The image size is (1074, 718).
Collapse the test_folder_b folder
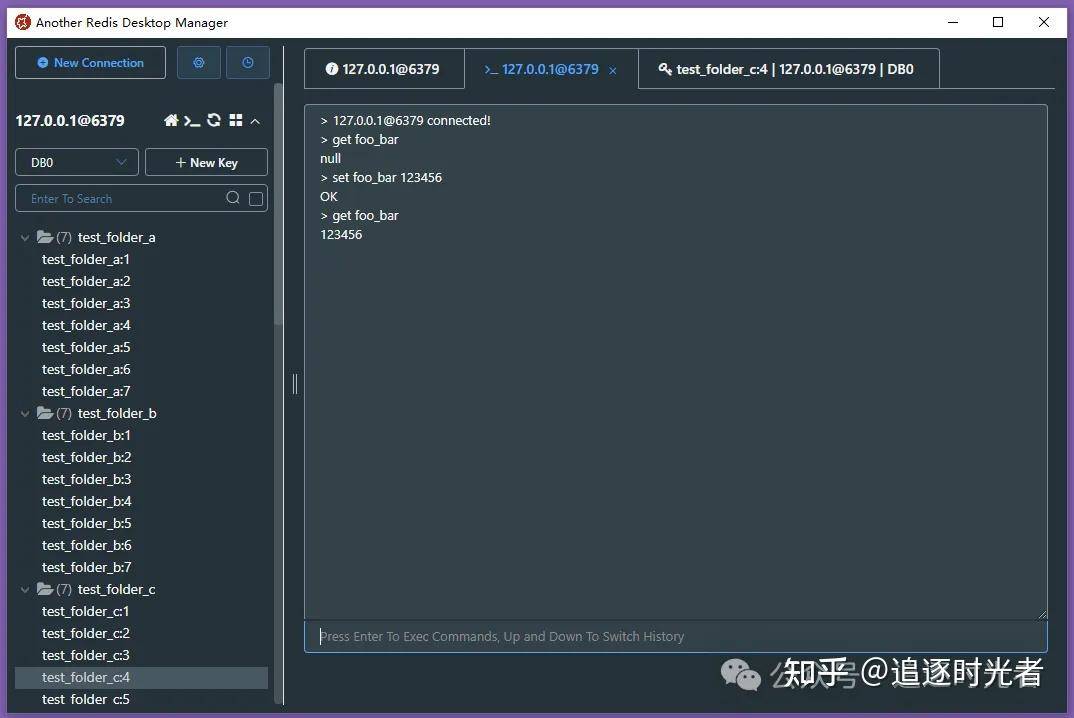point(25,414)
